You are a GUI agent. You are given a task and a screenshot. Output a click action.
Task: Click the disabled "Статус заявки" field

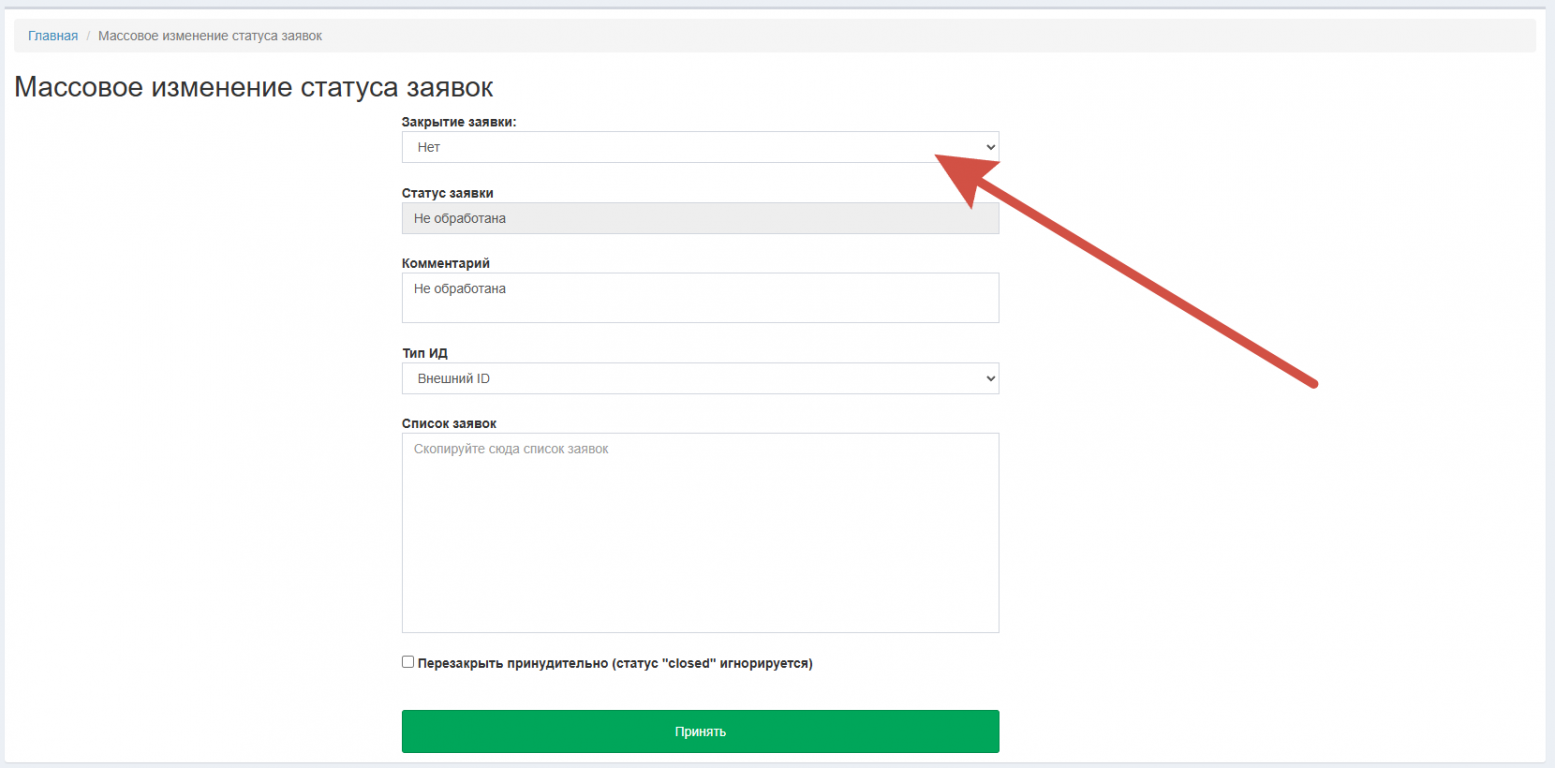tap(700, 218)
